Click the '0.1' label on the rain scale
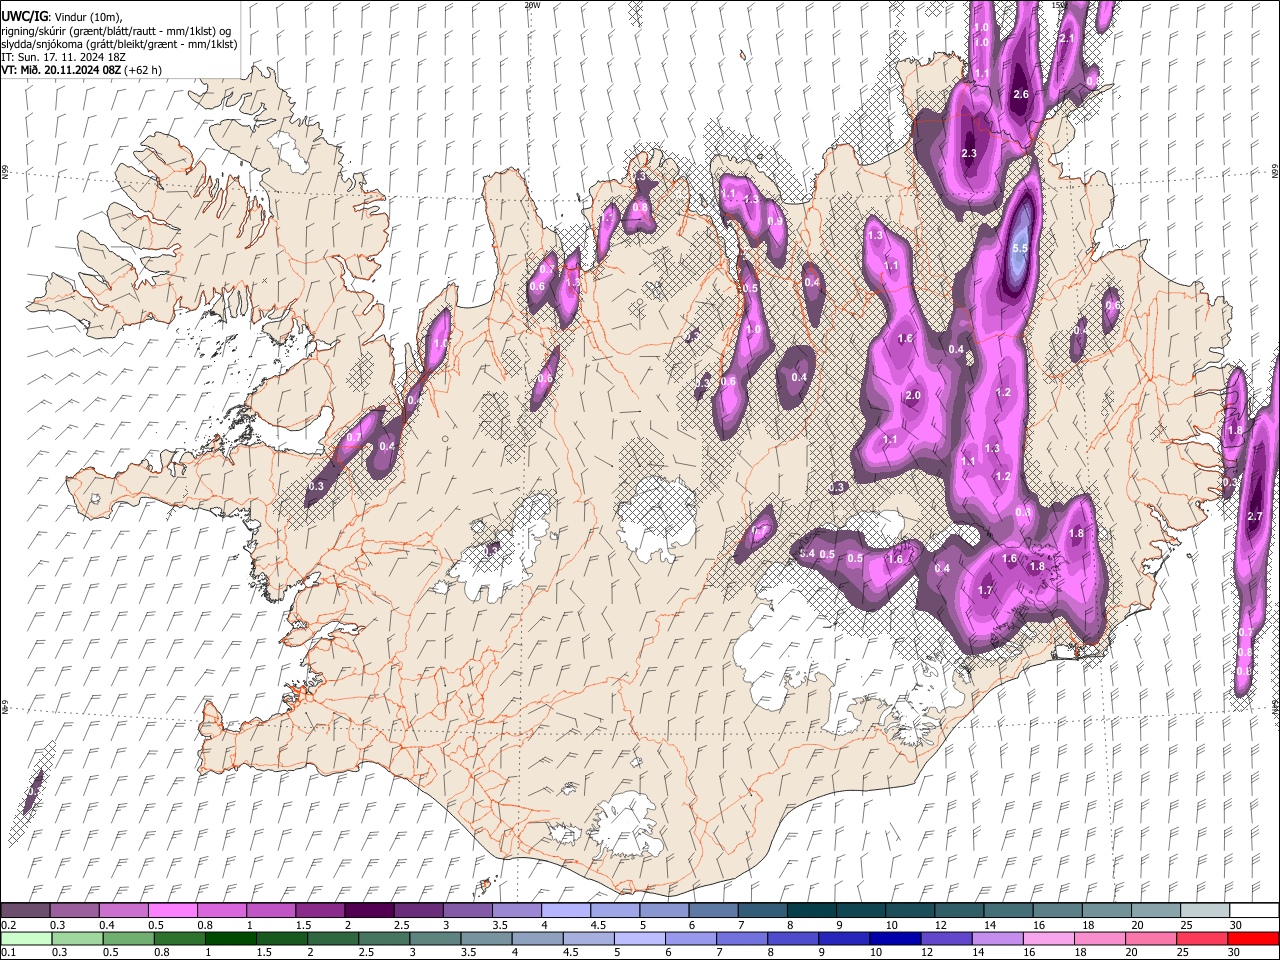This screenshot has height=960, width=1280. [8, 952]
